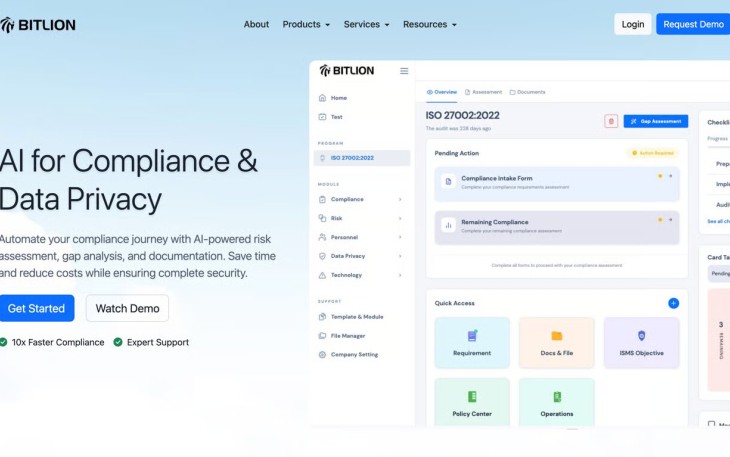Click the Quick Access heading

pos(454,303)
